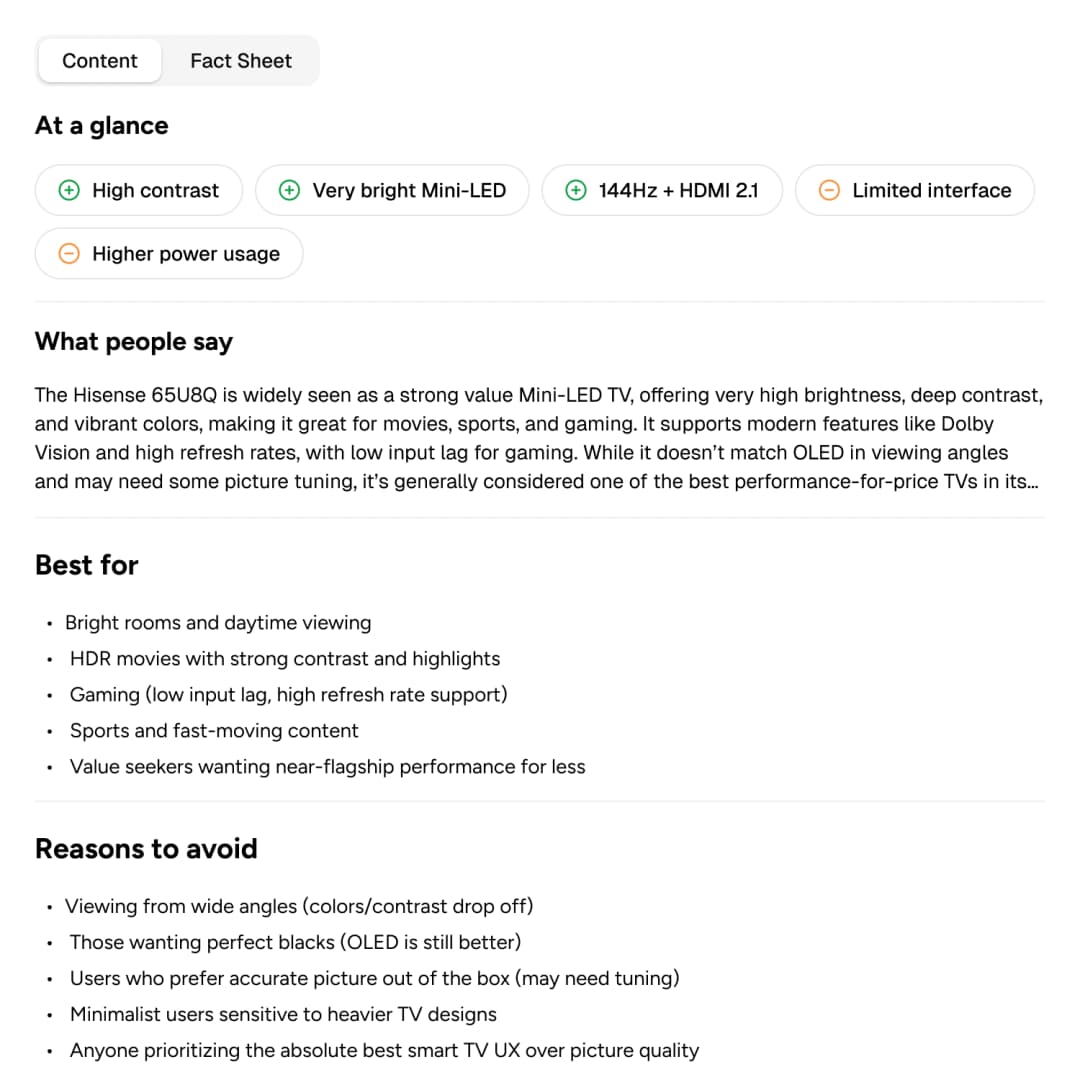Click the At a glance heading

pos(101,125)
